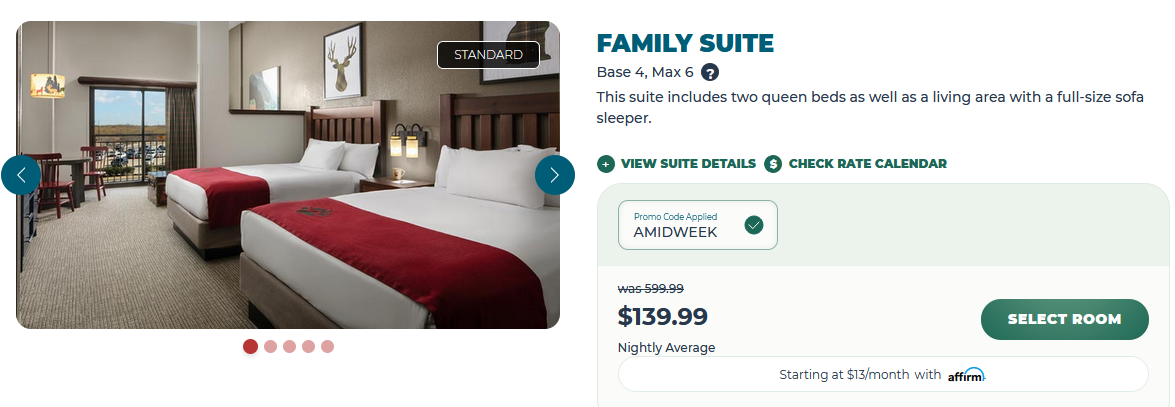Jump to the fourth carousel image dot
Viewport: 1175px width, 407px height.
(308, 347)
